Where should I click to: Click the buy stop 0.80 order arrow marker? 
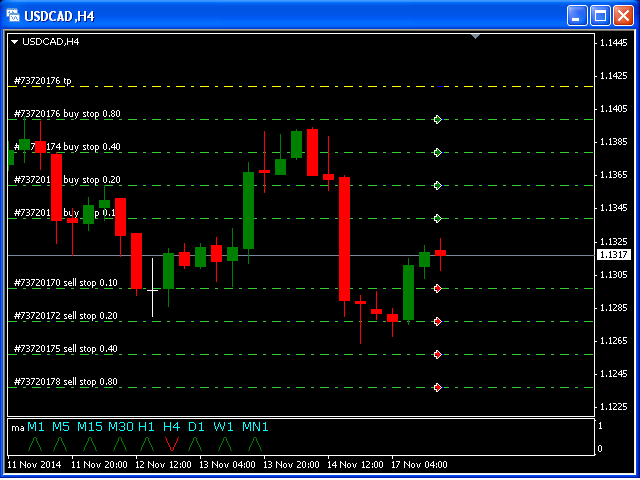[x=437, y=119]
